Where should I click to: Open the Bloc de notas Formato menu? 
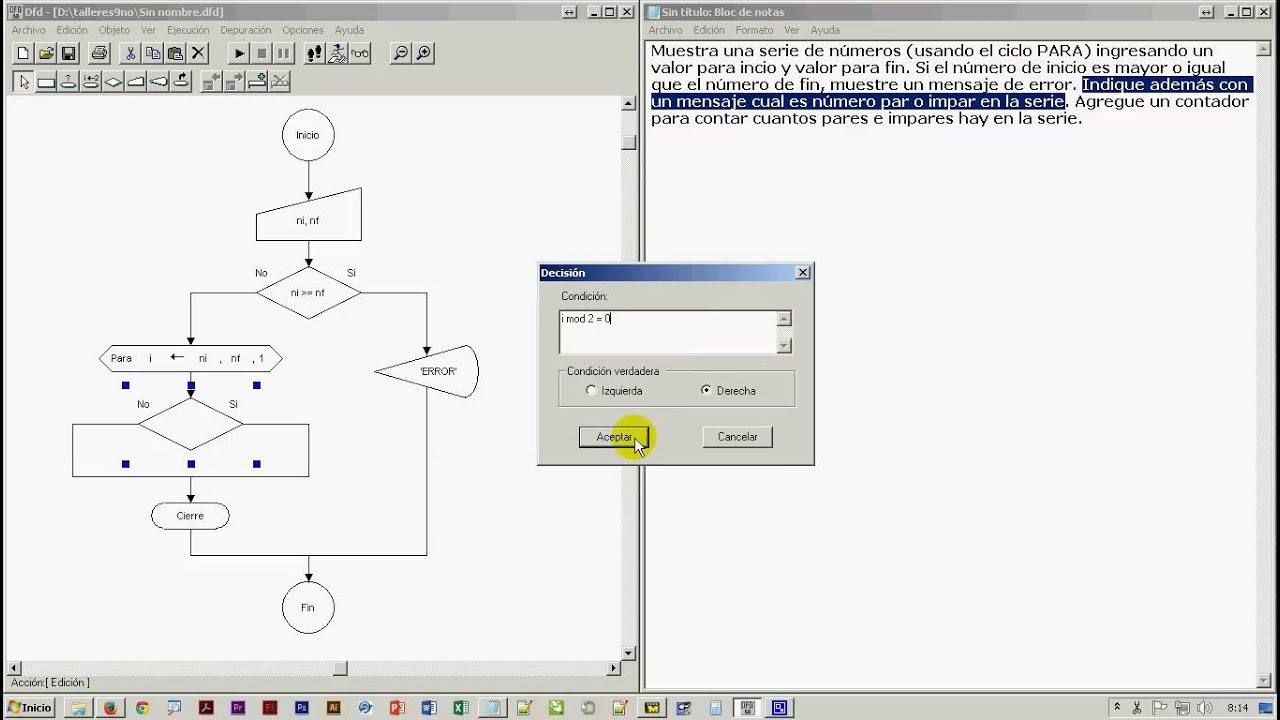pos(754,30)
